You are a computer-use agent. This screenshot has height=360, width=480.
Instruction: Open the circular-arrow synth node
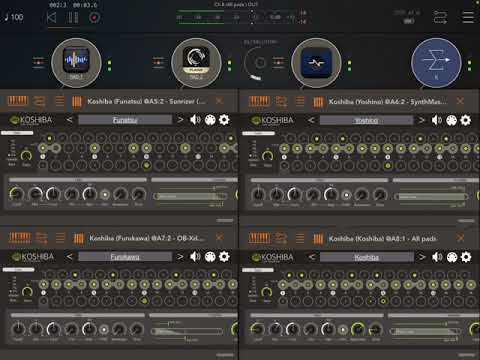(x=196, y=63)
